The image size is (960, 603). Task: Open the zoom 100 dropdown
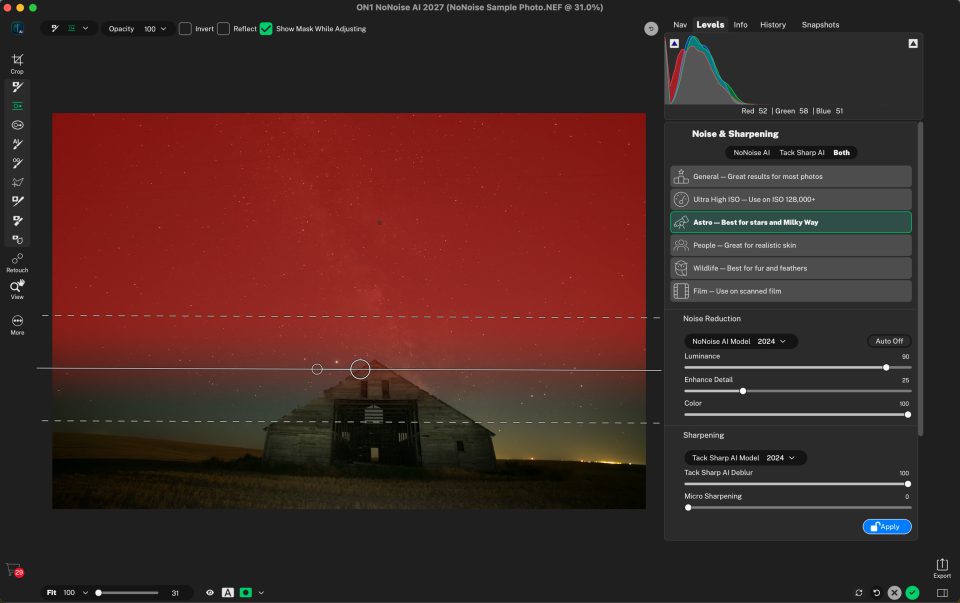click(76, 593)
